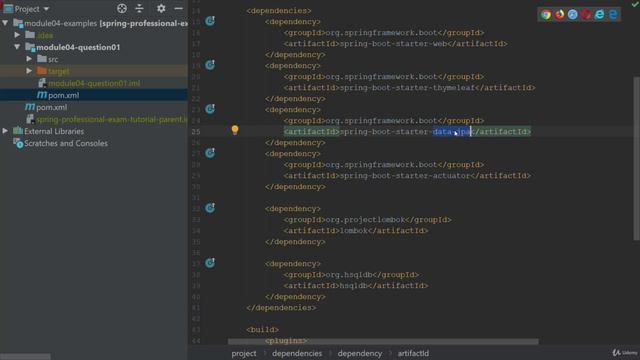Collapse the module04-examples root node
The width and height of the screenshot is (640, 360).
[x=5, y=23]
